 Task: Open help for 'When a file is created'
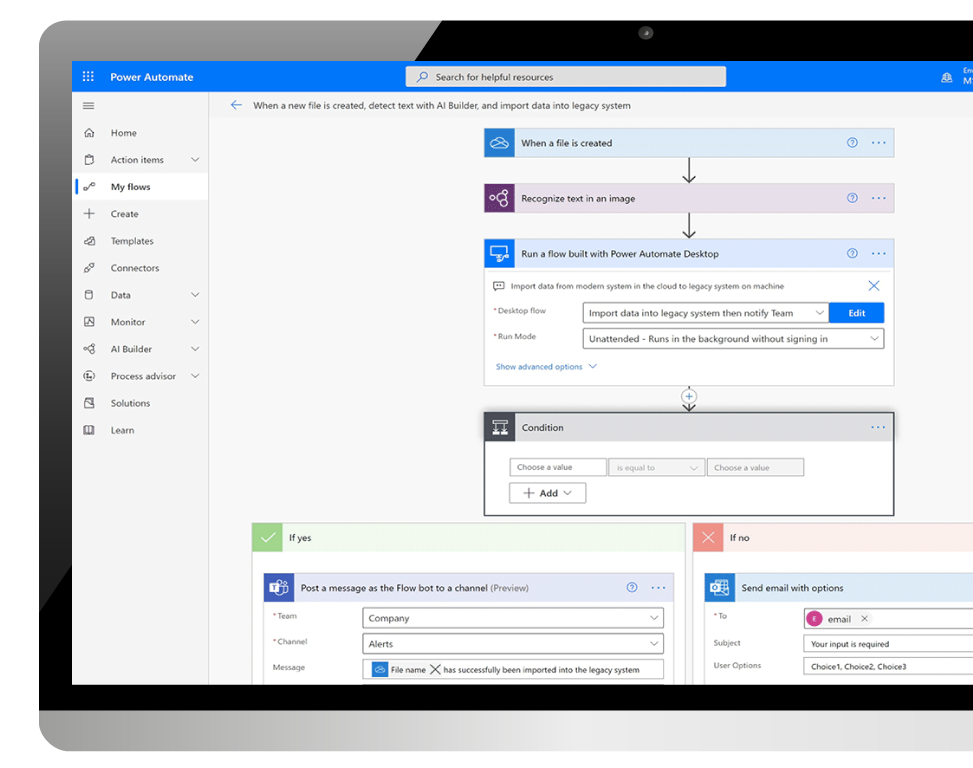[852, 143]
